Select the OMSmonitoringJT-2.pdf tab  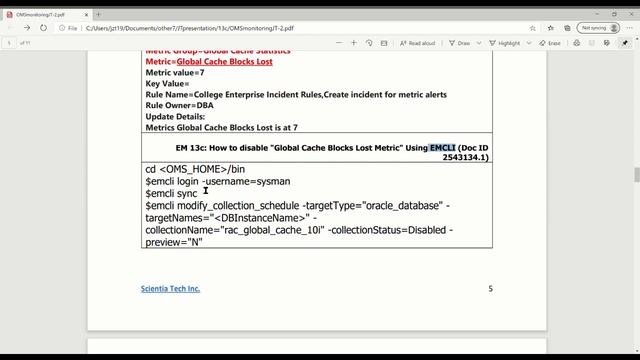(x=47, y=15)
